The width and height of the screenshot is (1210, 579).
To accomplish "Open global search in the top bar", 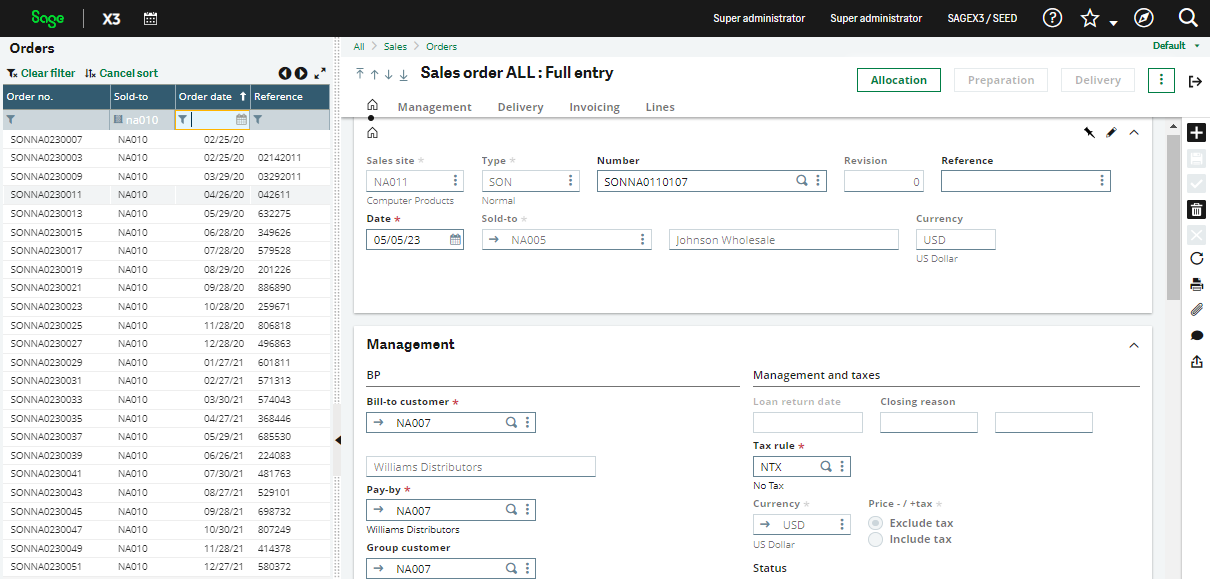I will [x=1186, y=17].
